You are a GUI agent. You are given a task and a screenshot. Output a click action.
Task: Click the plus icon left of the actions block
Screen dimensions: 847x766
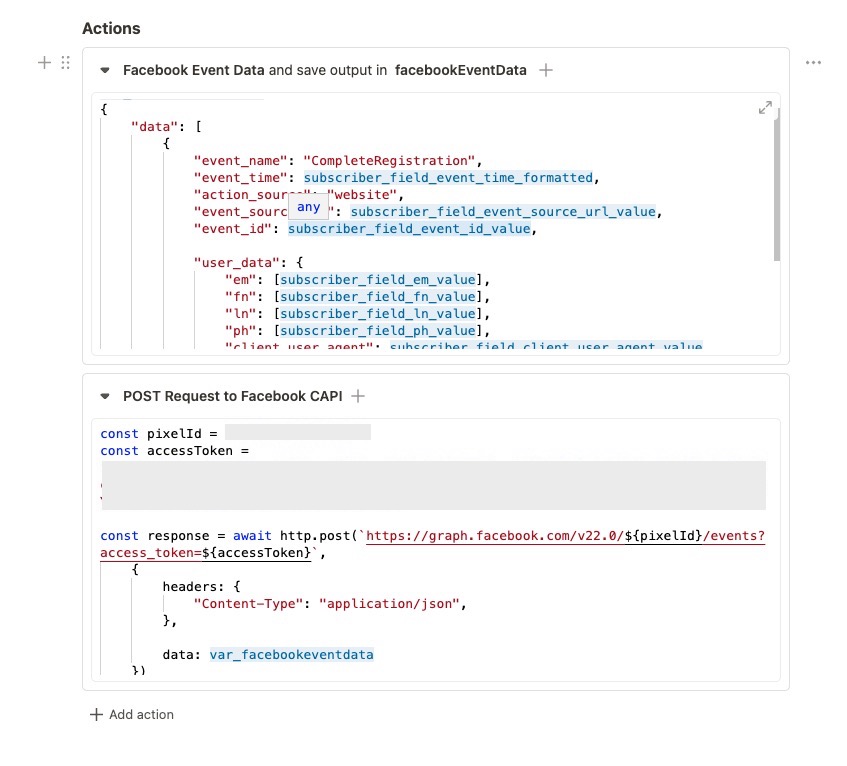(x=44, y=63)
